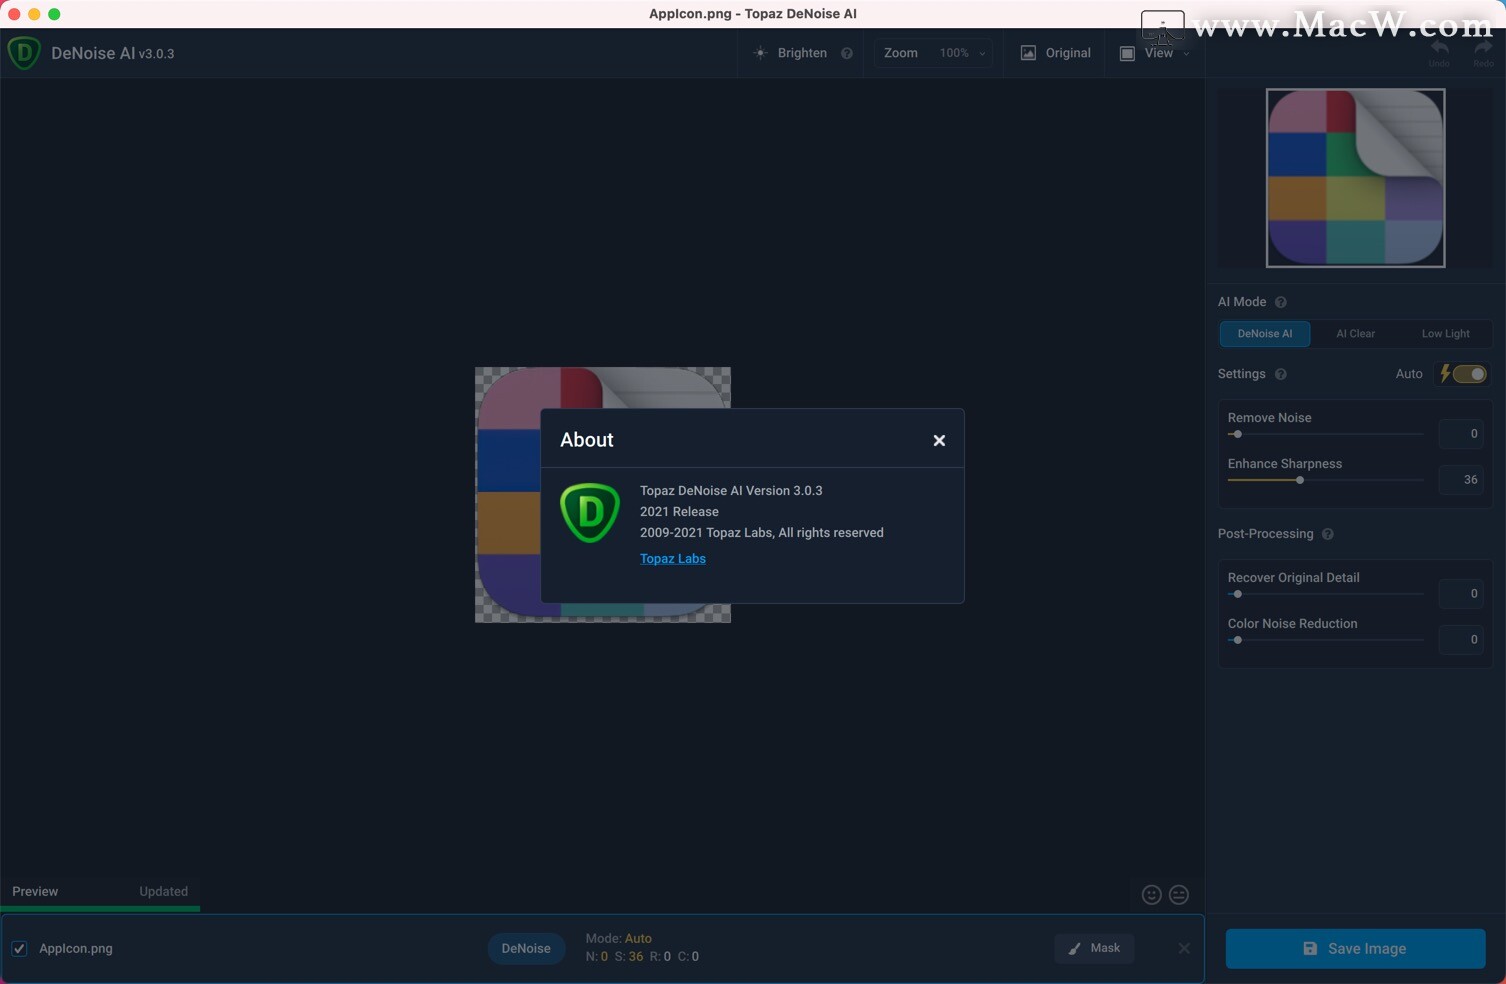Click the Save Image button
1506x984 pixels.
1355,948
